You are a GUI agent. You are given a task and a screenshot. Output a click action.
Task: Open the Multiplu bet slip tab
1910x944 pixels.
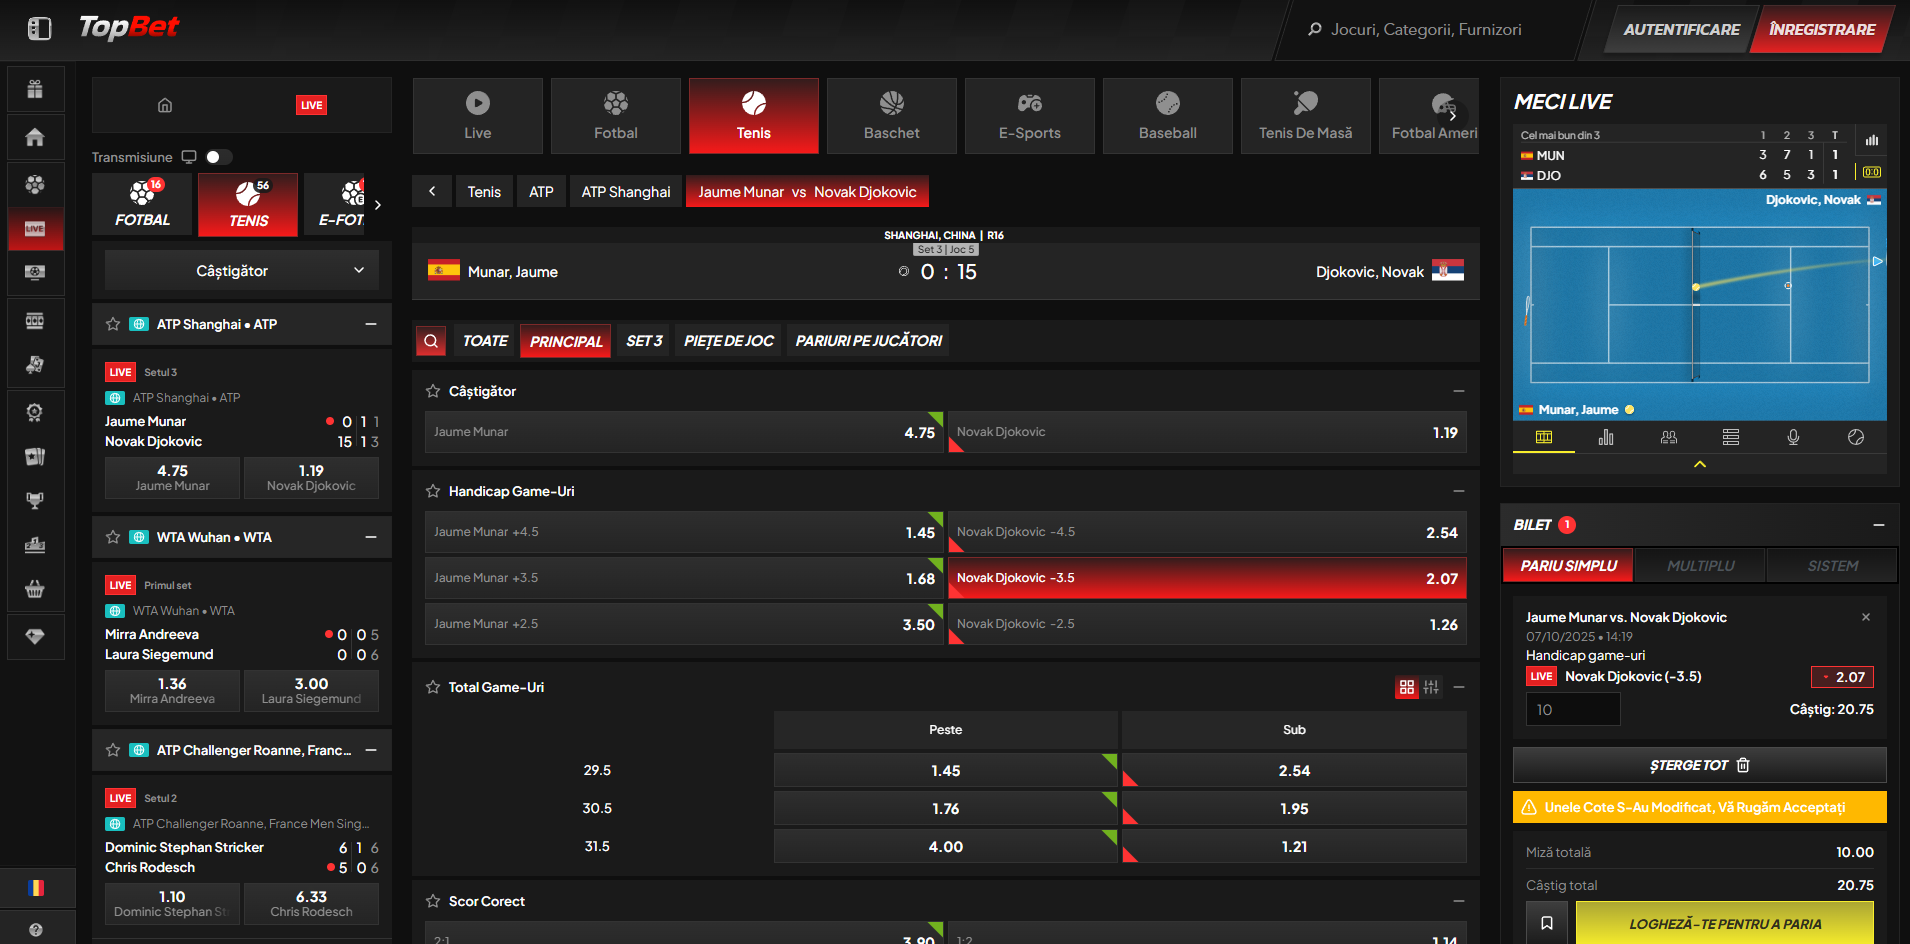(1700, 565)
